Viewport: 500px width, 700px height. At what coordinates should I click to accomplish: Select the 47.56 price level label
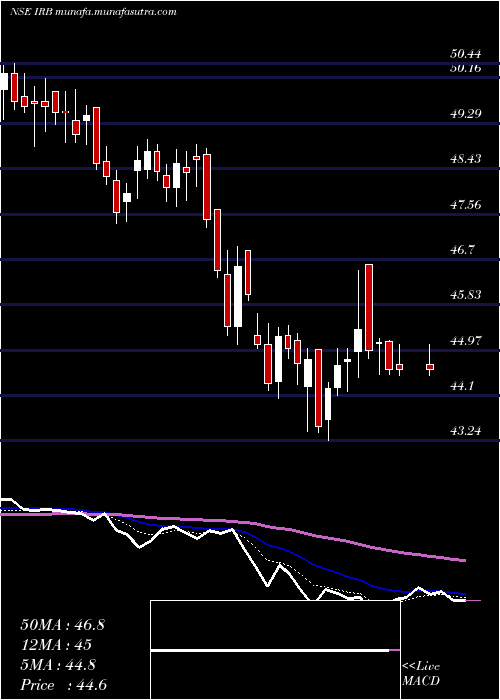click(466, 204)
